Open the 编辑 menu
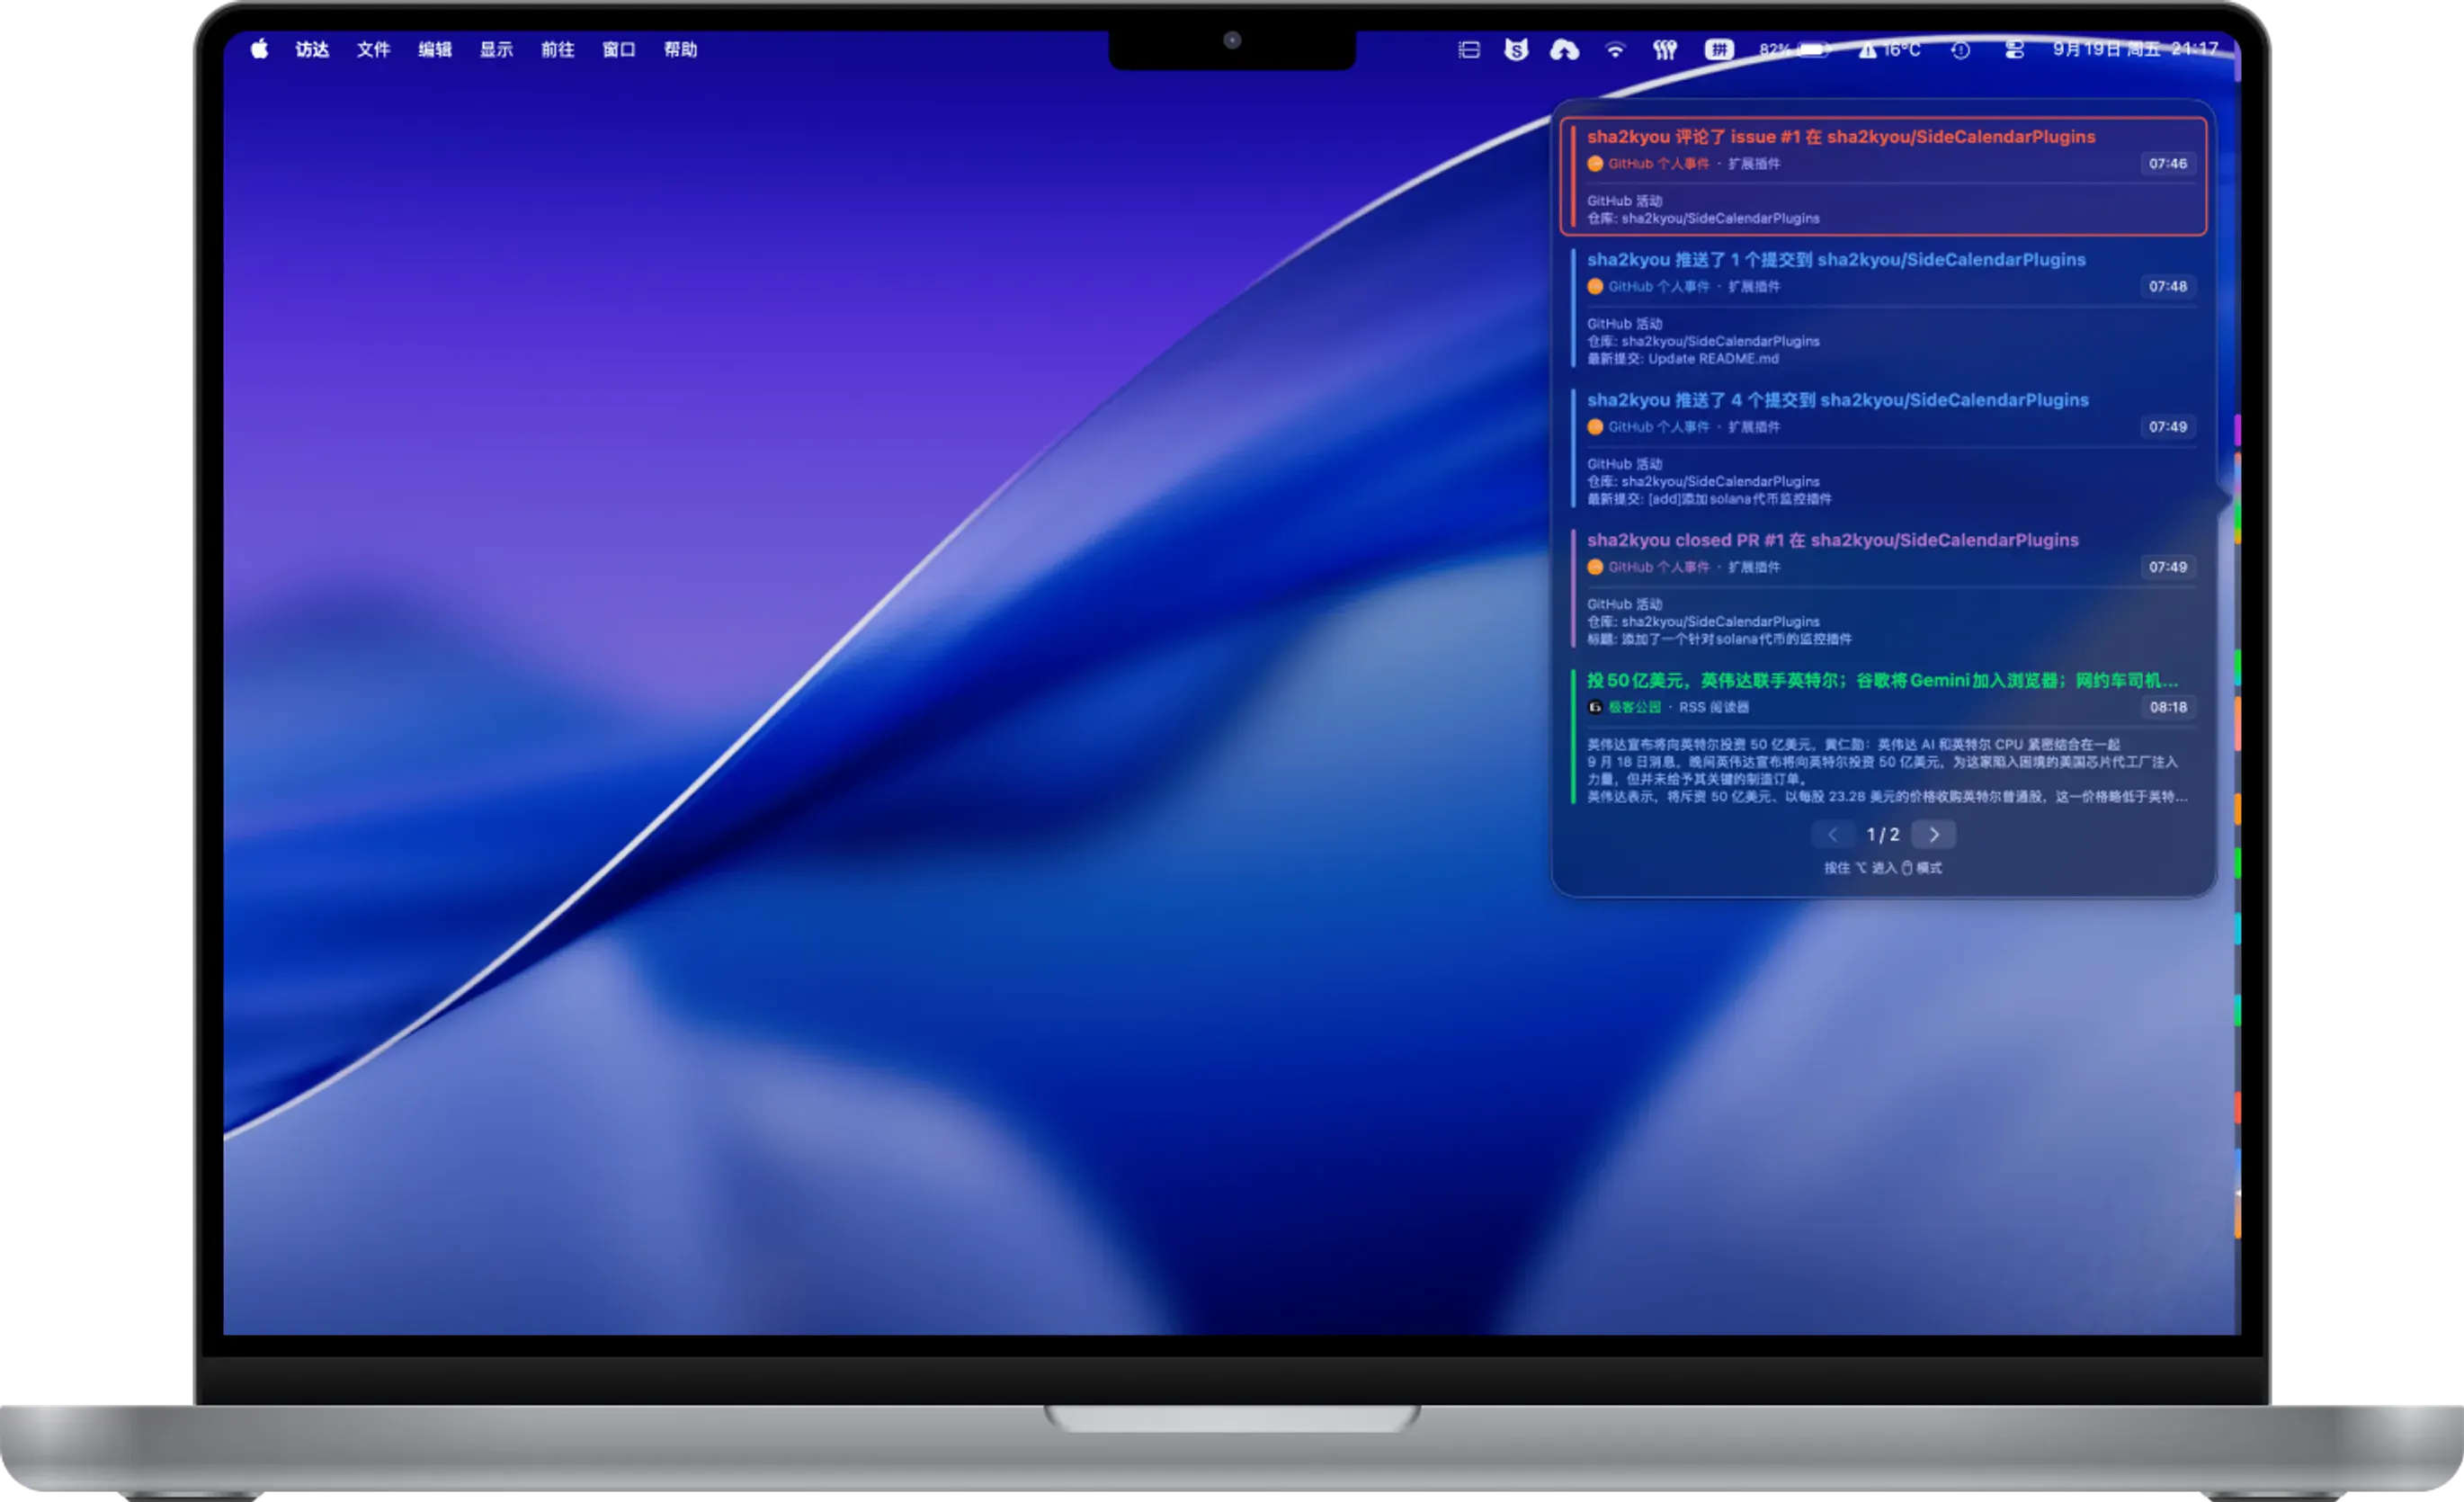The image size is (2464, 1502). coord(435,49)
